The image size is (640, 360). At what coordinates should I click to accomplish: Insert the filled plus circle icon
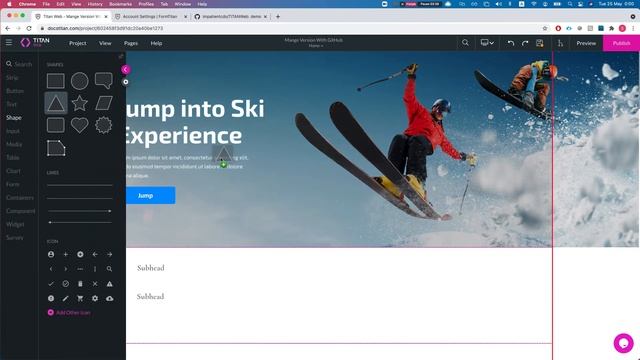(x=80, y=254)
